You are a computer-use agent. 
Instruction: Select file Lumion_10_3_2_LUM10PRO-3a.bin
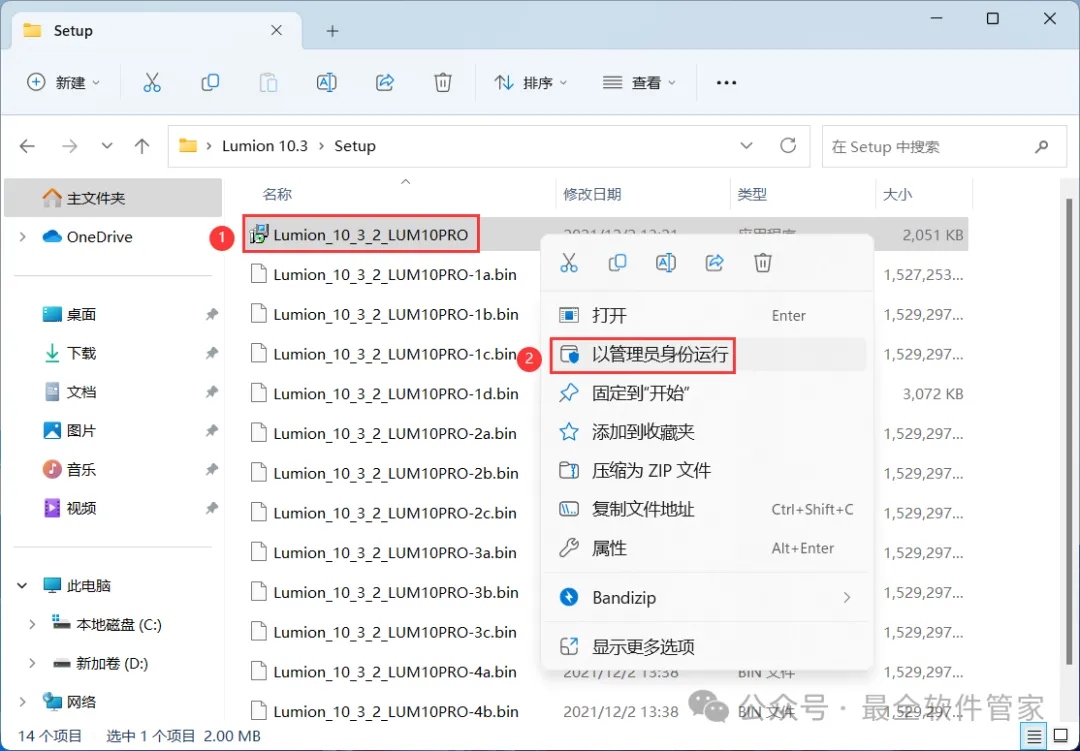pos(395,553)
